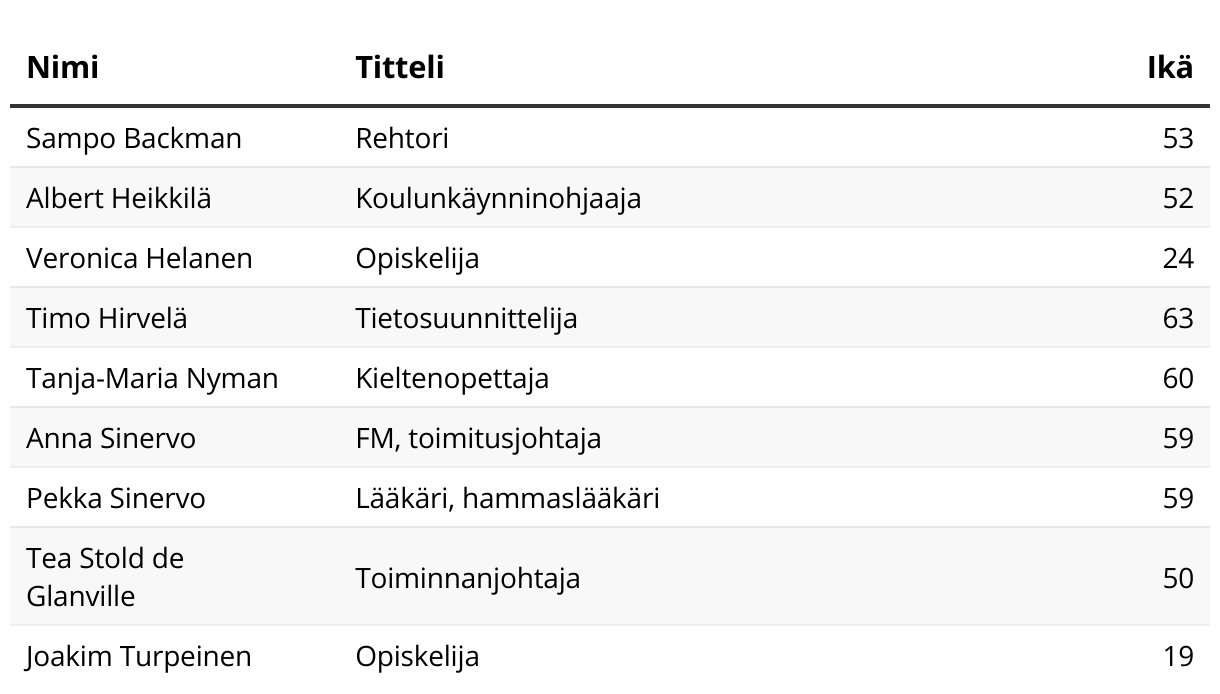Click the Kieltenopettaja title cell
Viewport: 1220px width, 694px height.
(452, 378)
